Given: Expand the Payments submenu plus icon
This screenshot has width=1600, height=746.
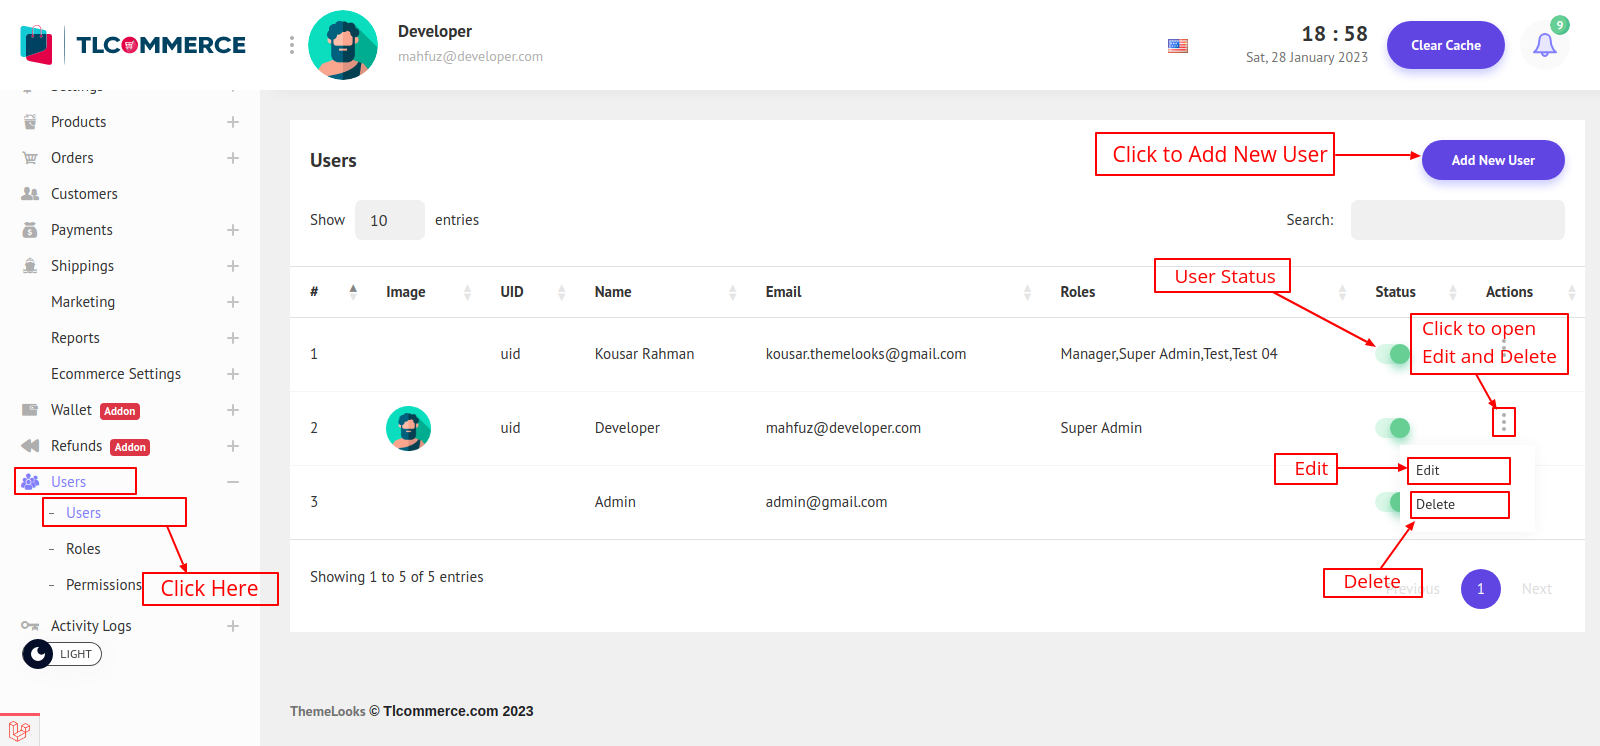Looking at the screenshot, I should coord(233,230).
